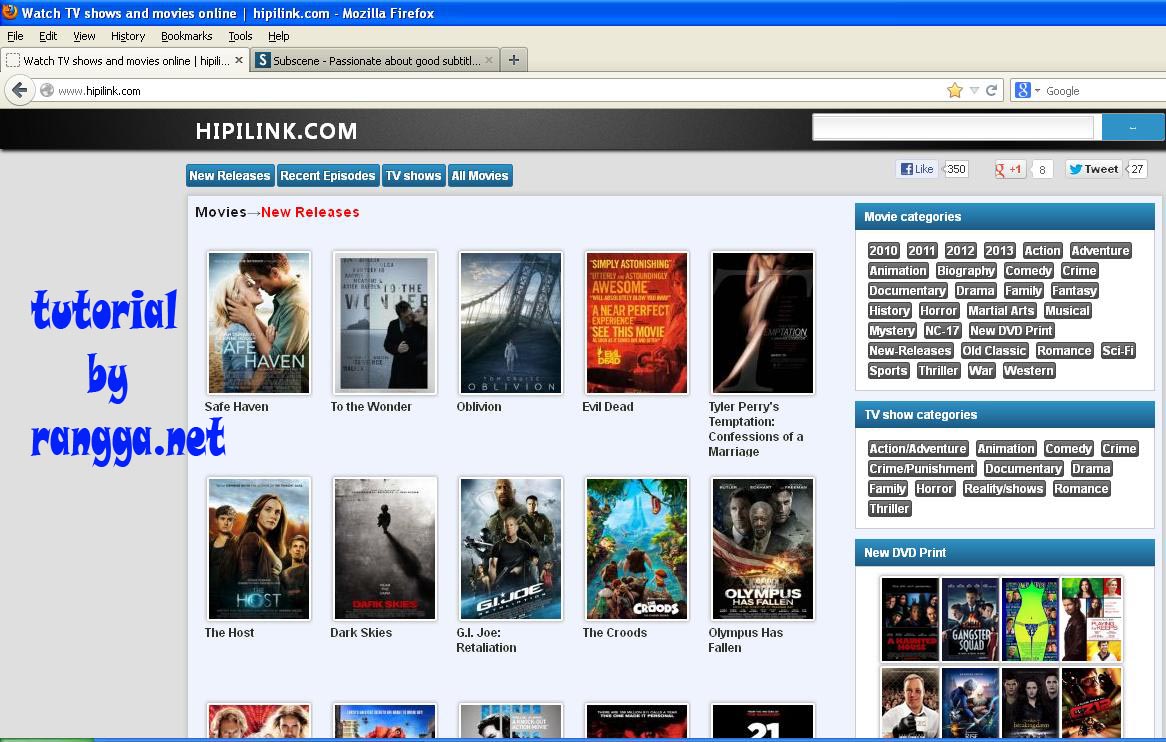The height and width of the screenshot is (742, 1166).
Task: Open the Help menu
Action: [278, 36]
